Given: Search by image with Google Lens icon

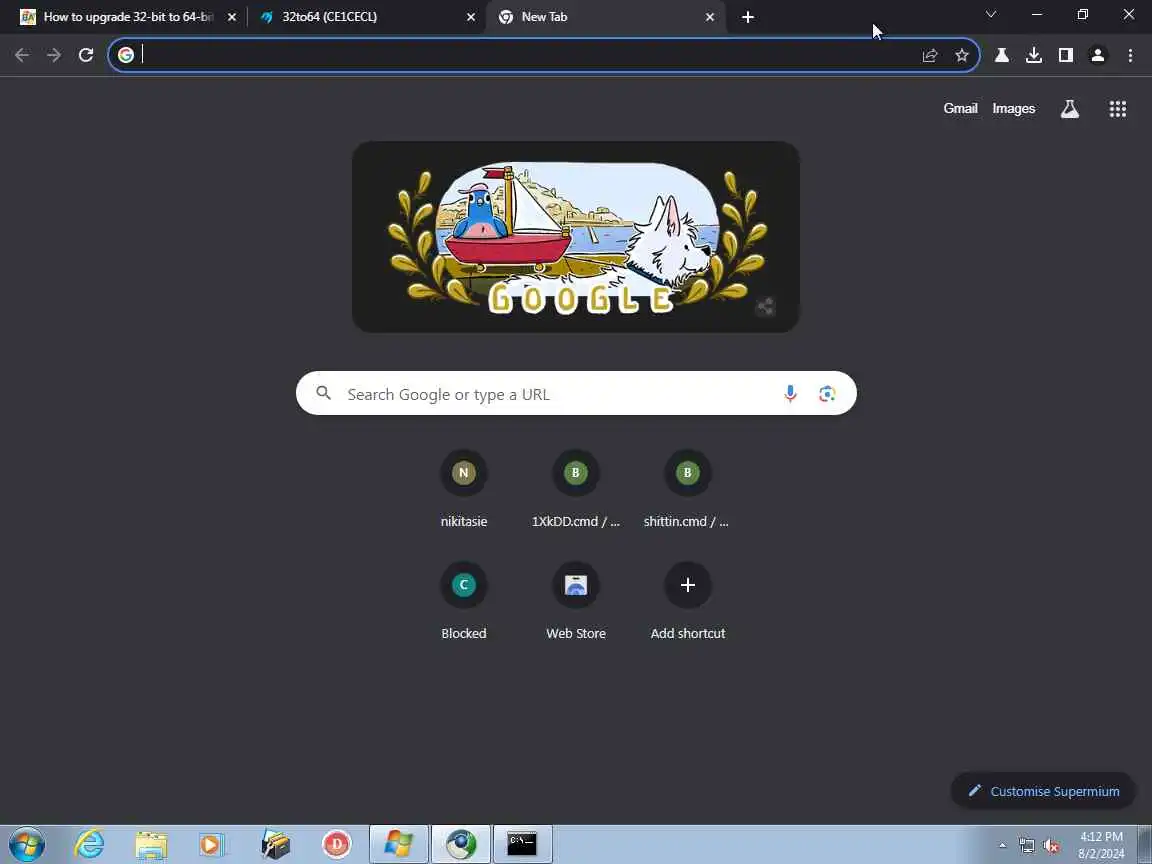Looking at the screenshot, I should (x=827, y=394).
